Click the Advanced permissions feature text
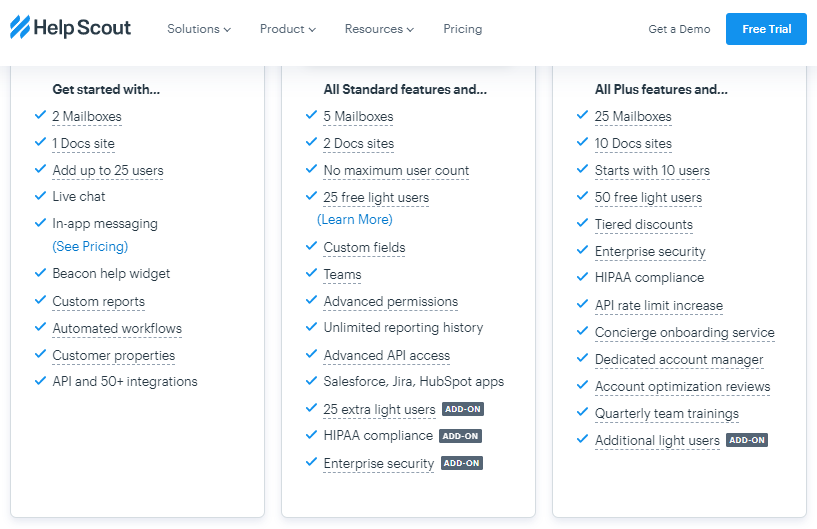Viewport: 817px width, 529px height. (391, 301)
